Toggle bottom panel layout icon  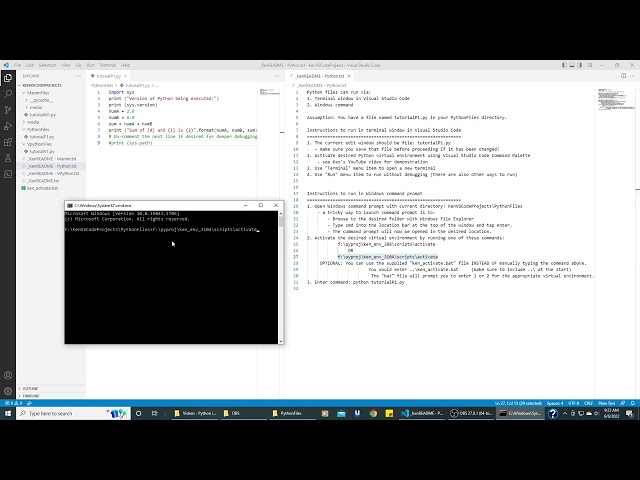click(x=572, y=65)
